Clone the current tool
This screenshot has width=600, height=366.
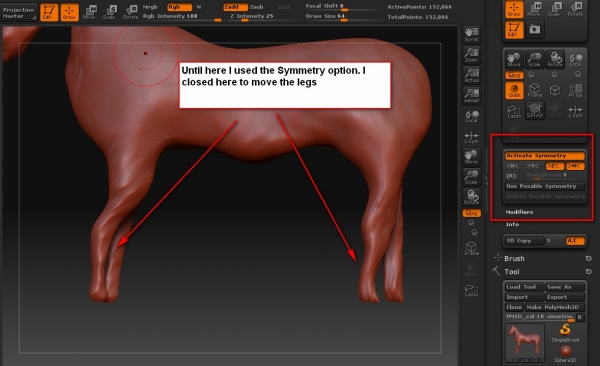514,307
